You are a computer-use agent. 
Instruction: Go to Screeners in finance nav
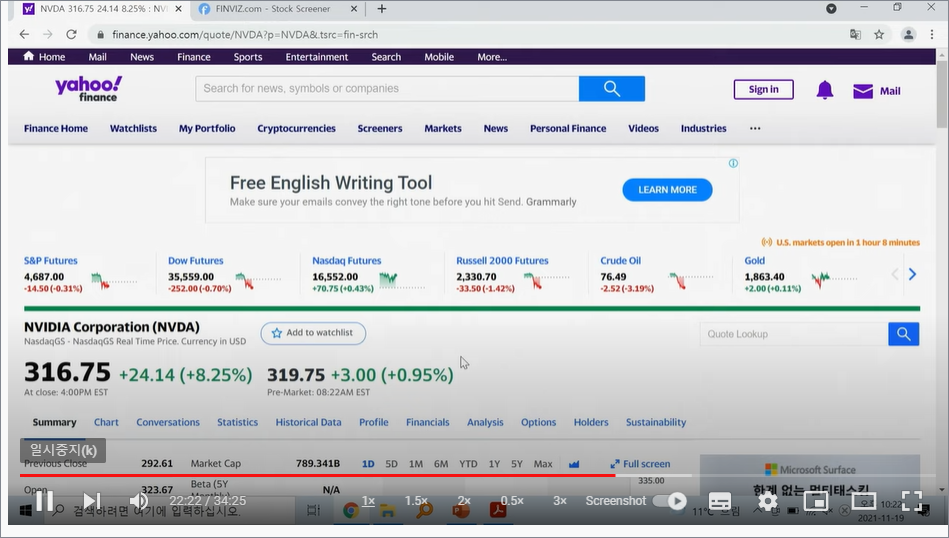click(379, 128)
